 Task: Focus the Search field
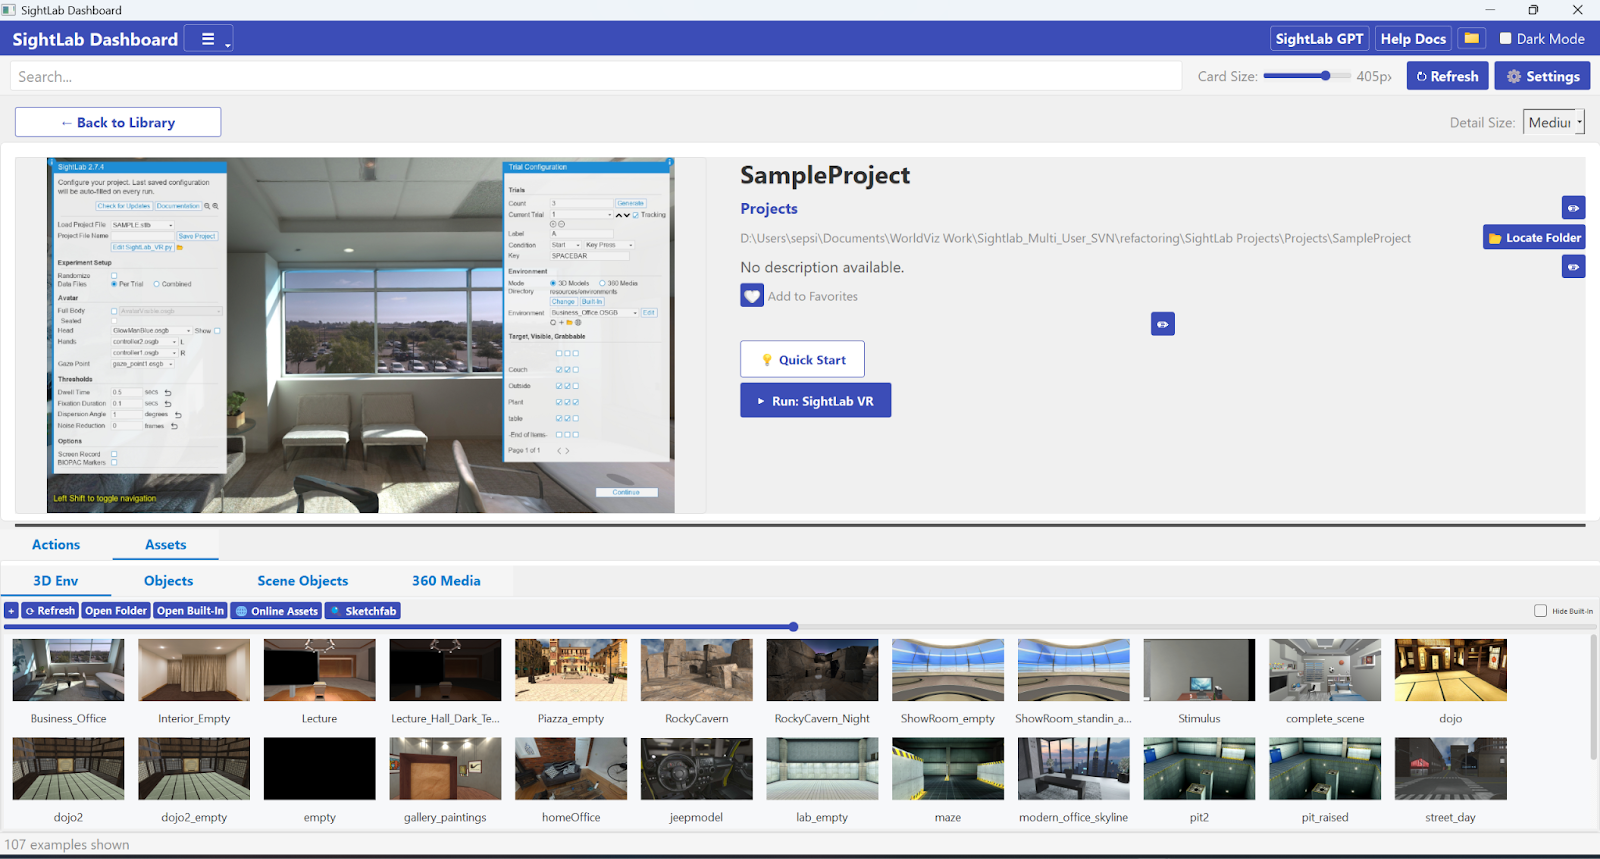click(596, 76)
